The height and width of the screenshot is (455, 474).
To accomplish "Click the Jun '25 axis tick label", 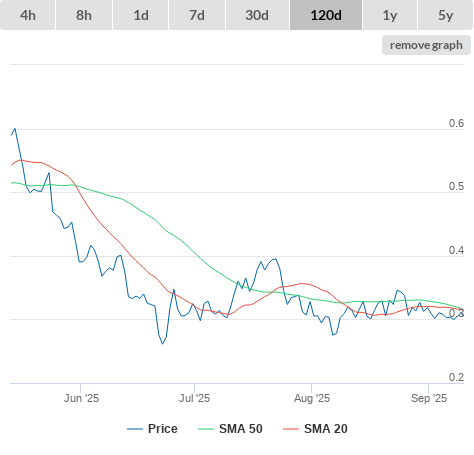I will (x=81, y=398).
